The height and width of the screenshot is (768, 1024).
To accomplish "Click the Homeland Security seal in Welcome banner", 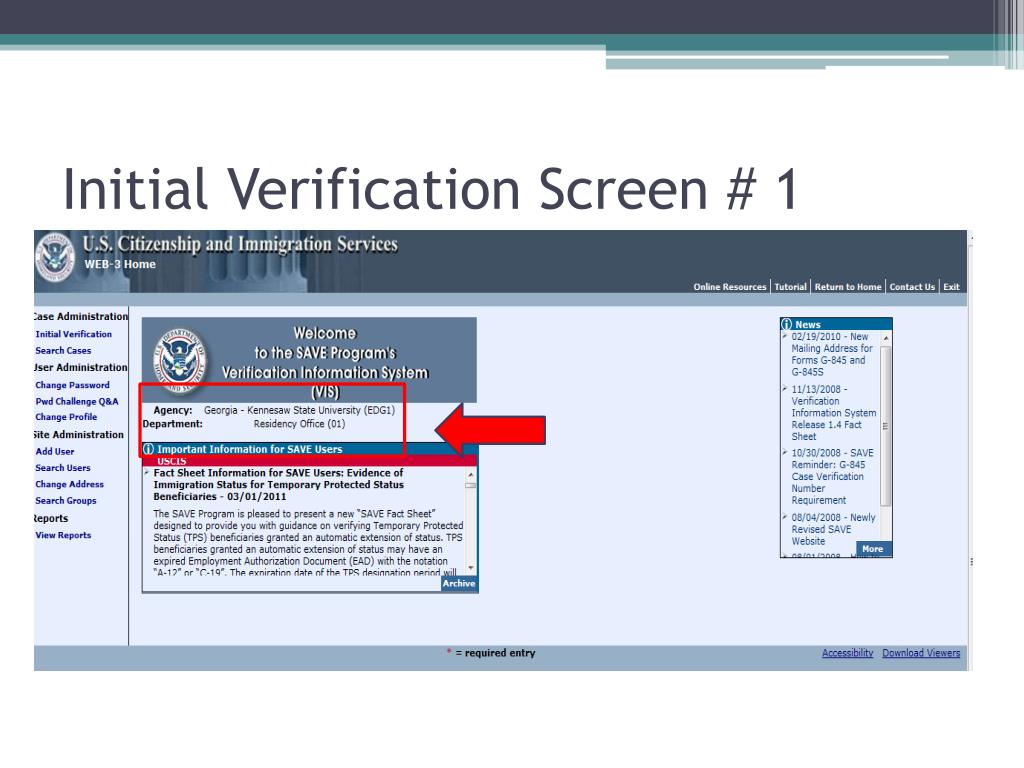I will [x=180, y=359].
